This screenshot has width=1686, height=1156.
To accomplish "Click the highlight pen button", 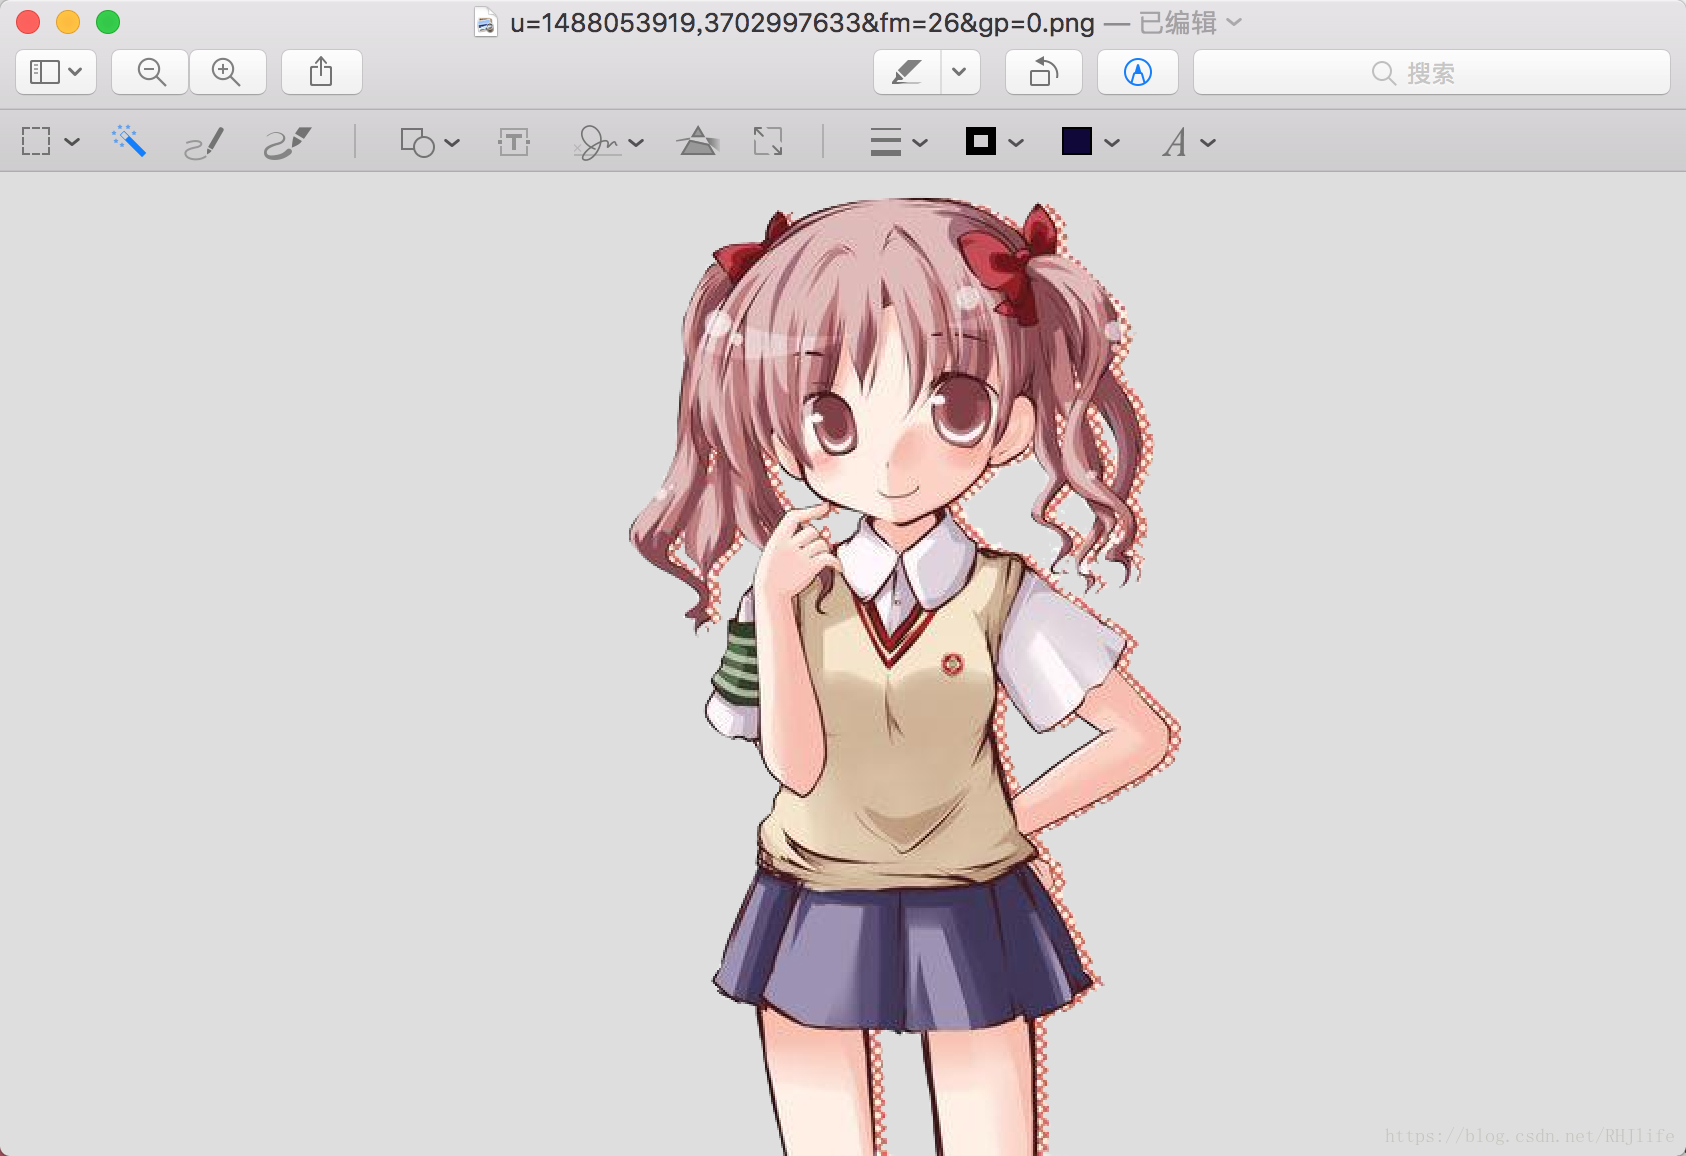I will pos(907,72).
